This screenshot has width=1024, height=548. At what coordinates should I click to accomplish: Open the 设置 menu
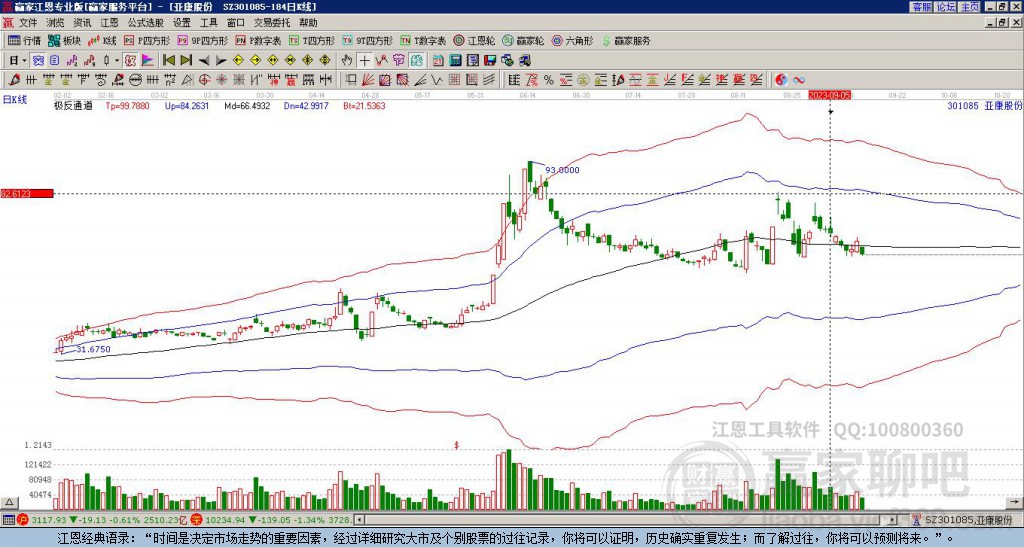[182, 23]
